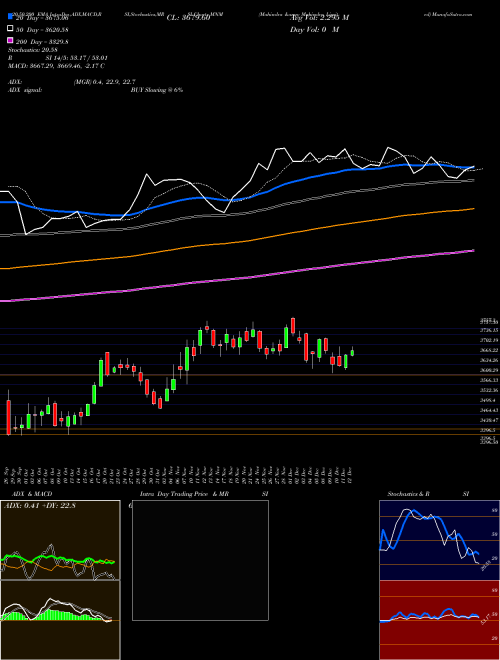The height and width of the screenshot is (660, 500).
Task: Click the magenta 200 Day EMA legend swatch
Action: pyautogui.click(x=10, y=41)
